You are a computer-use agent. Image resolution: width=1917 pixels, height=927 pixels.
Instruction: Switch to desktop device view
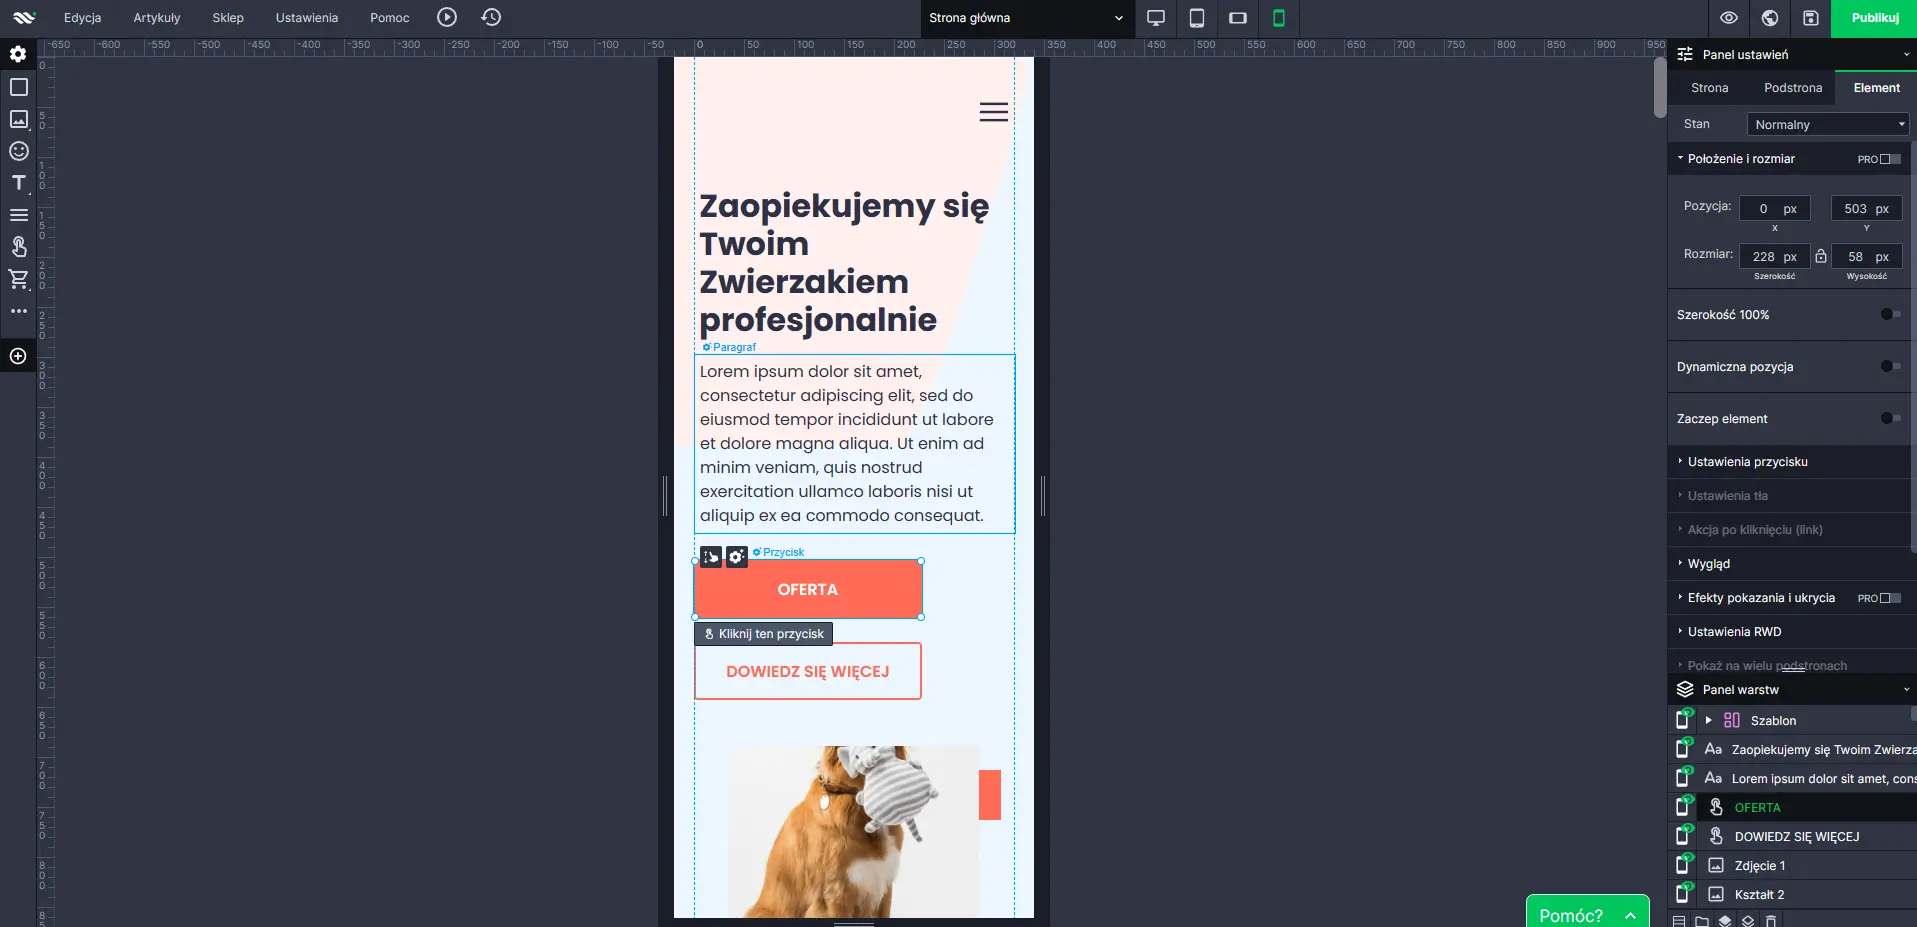coord(1156,18)
